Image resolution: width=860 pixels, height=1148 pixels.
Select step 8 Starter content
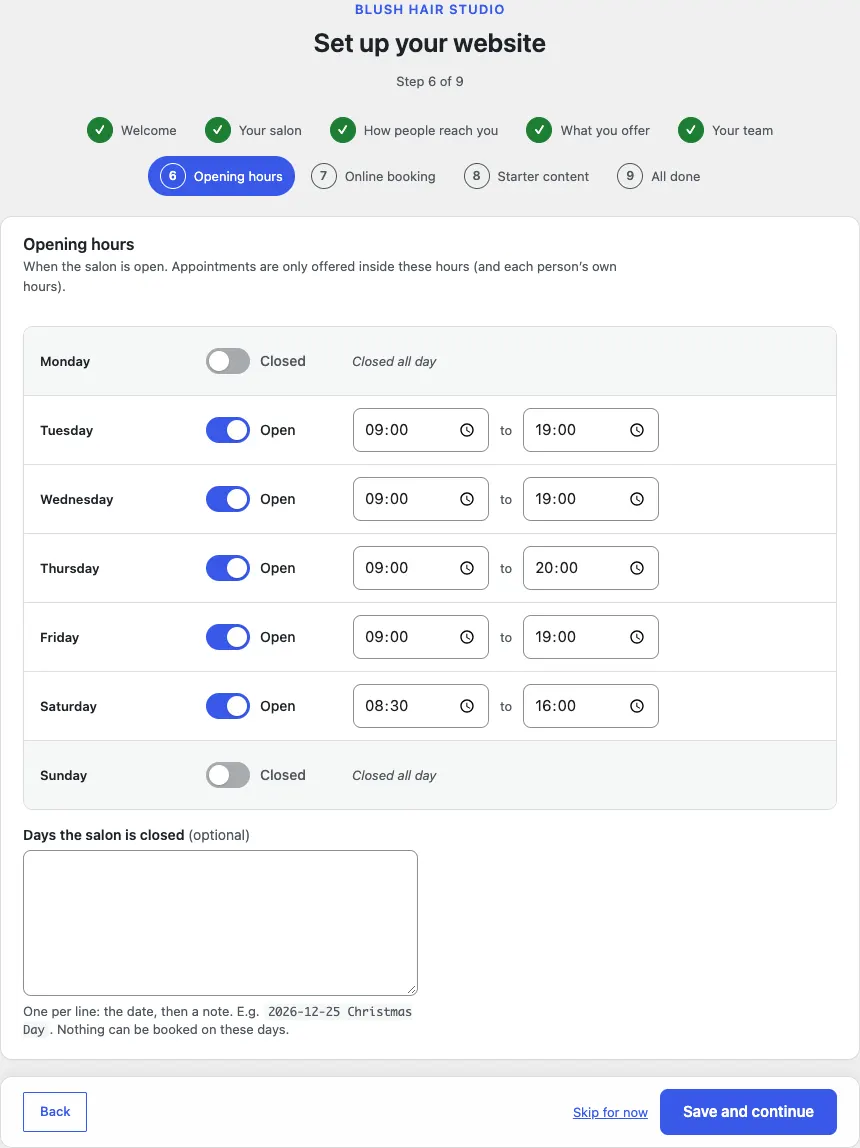pos(526,176)
